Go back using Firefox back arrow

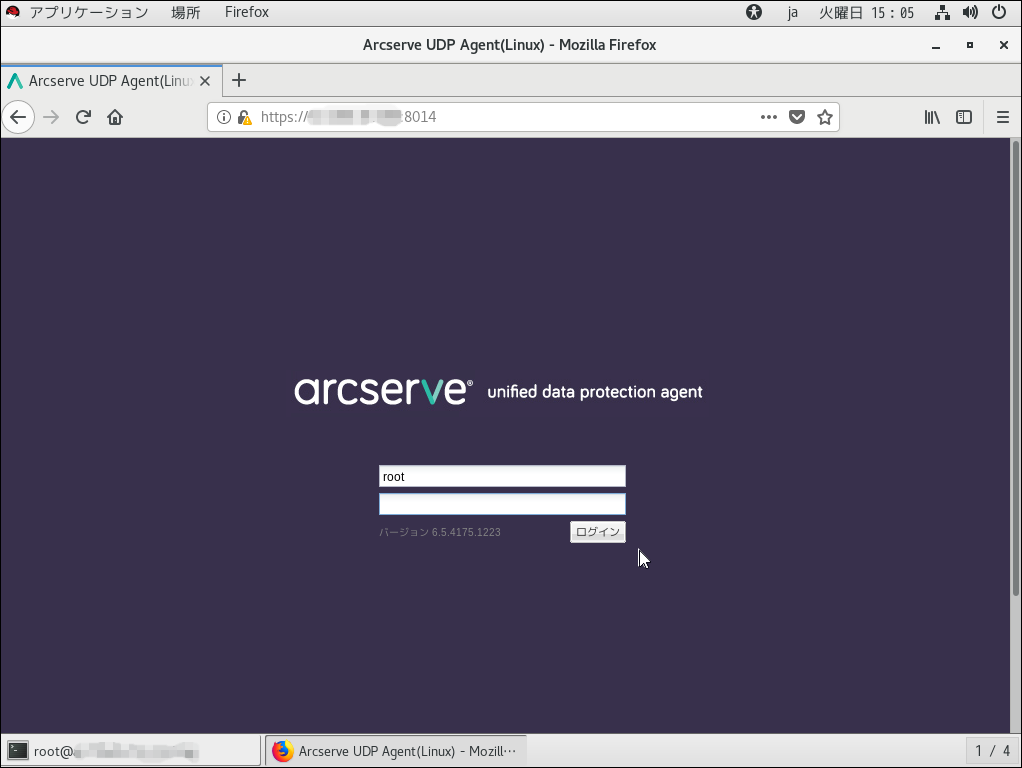pos(18,117)
